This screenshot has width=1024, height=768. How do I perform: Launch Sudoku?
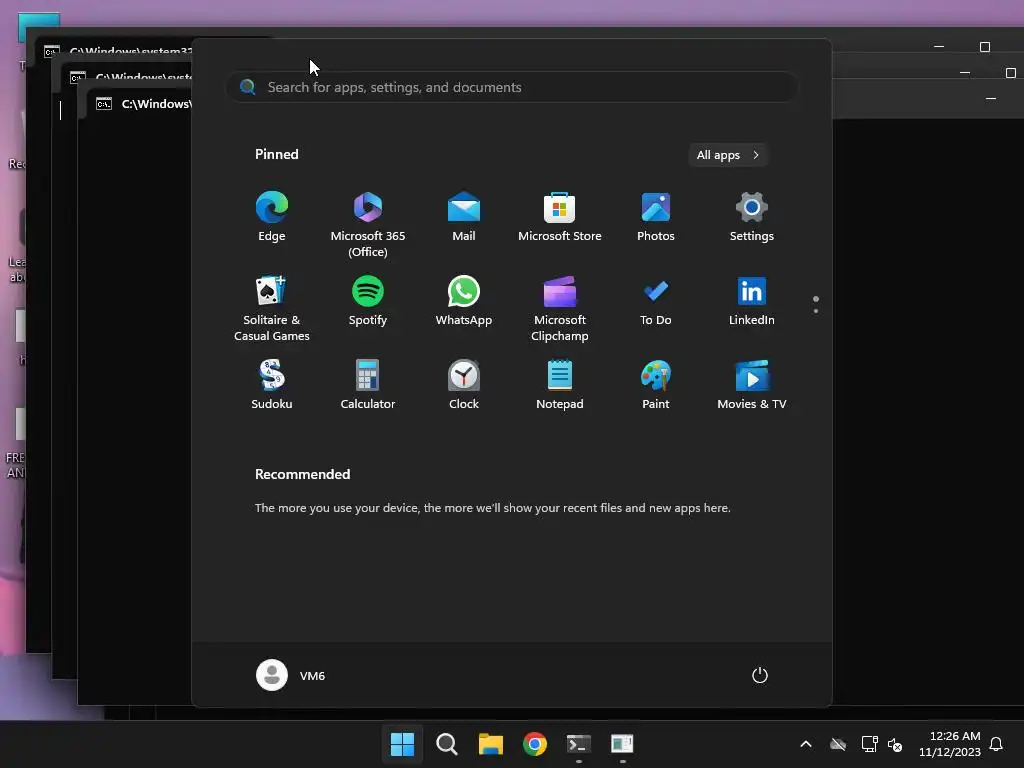(272, 385)
